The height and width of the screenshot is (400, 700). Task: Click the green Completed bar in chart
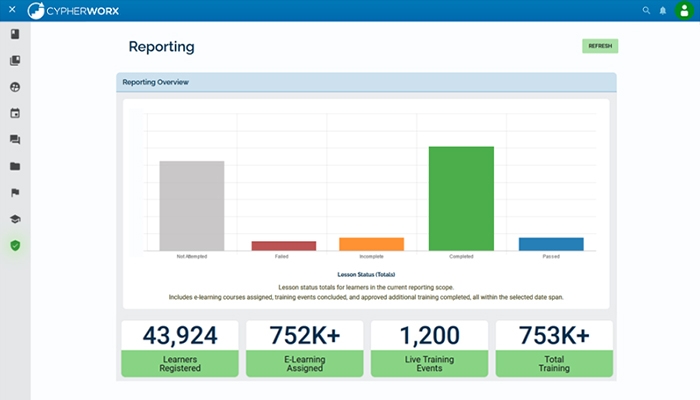click(461, 198)
